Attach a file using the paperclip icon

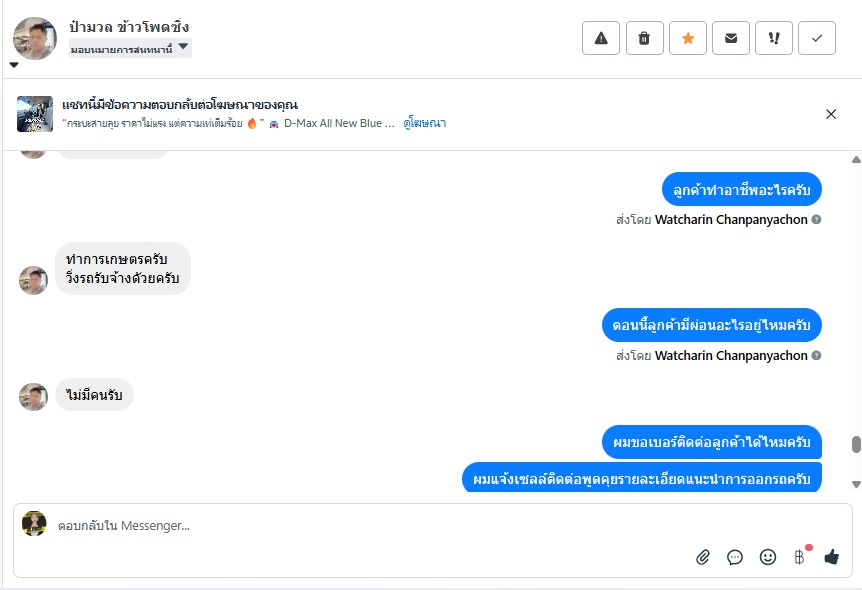pos(703,557)
